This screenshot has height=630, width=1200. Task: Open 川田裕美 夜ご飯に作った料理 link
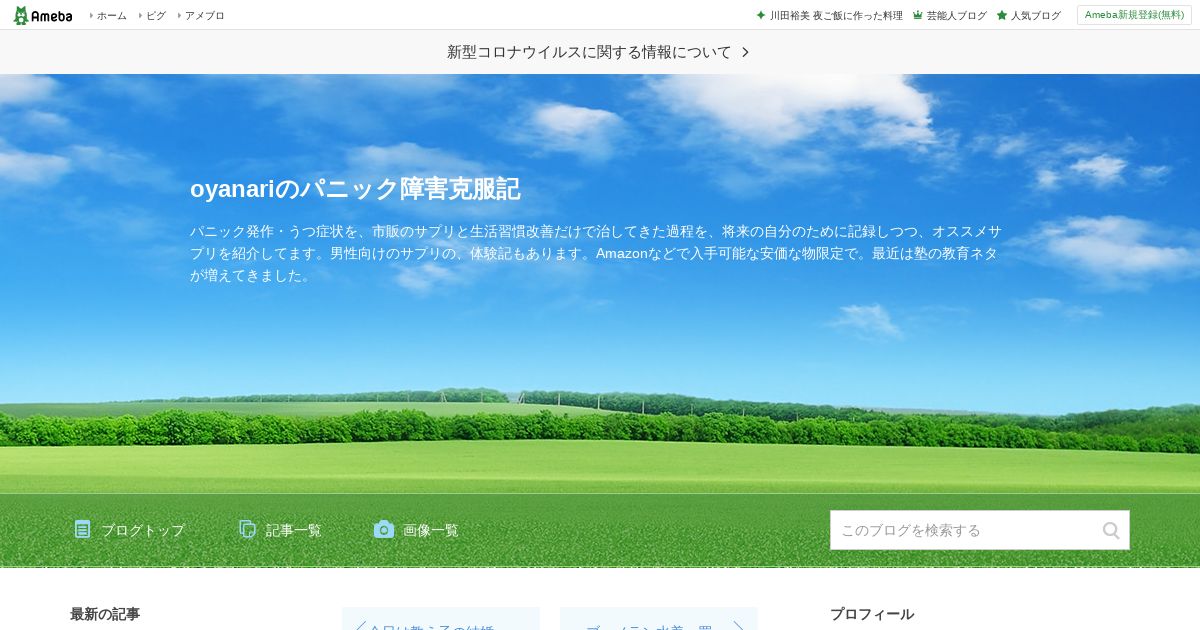[836, 16]
